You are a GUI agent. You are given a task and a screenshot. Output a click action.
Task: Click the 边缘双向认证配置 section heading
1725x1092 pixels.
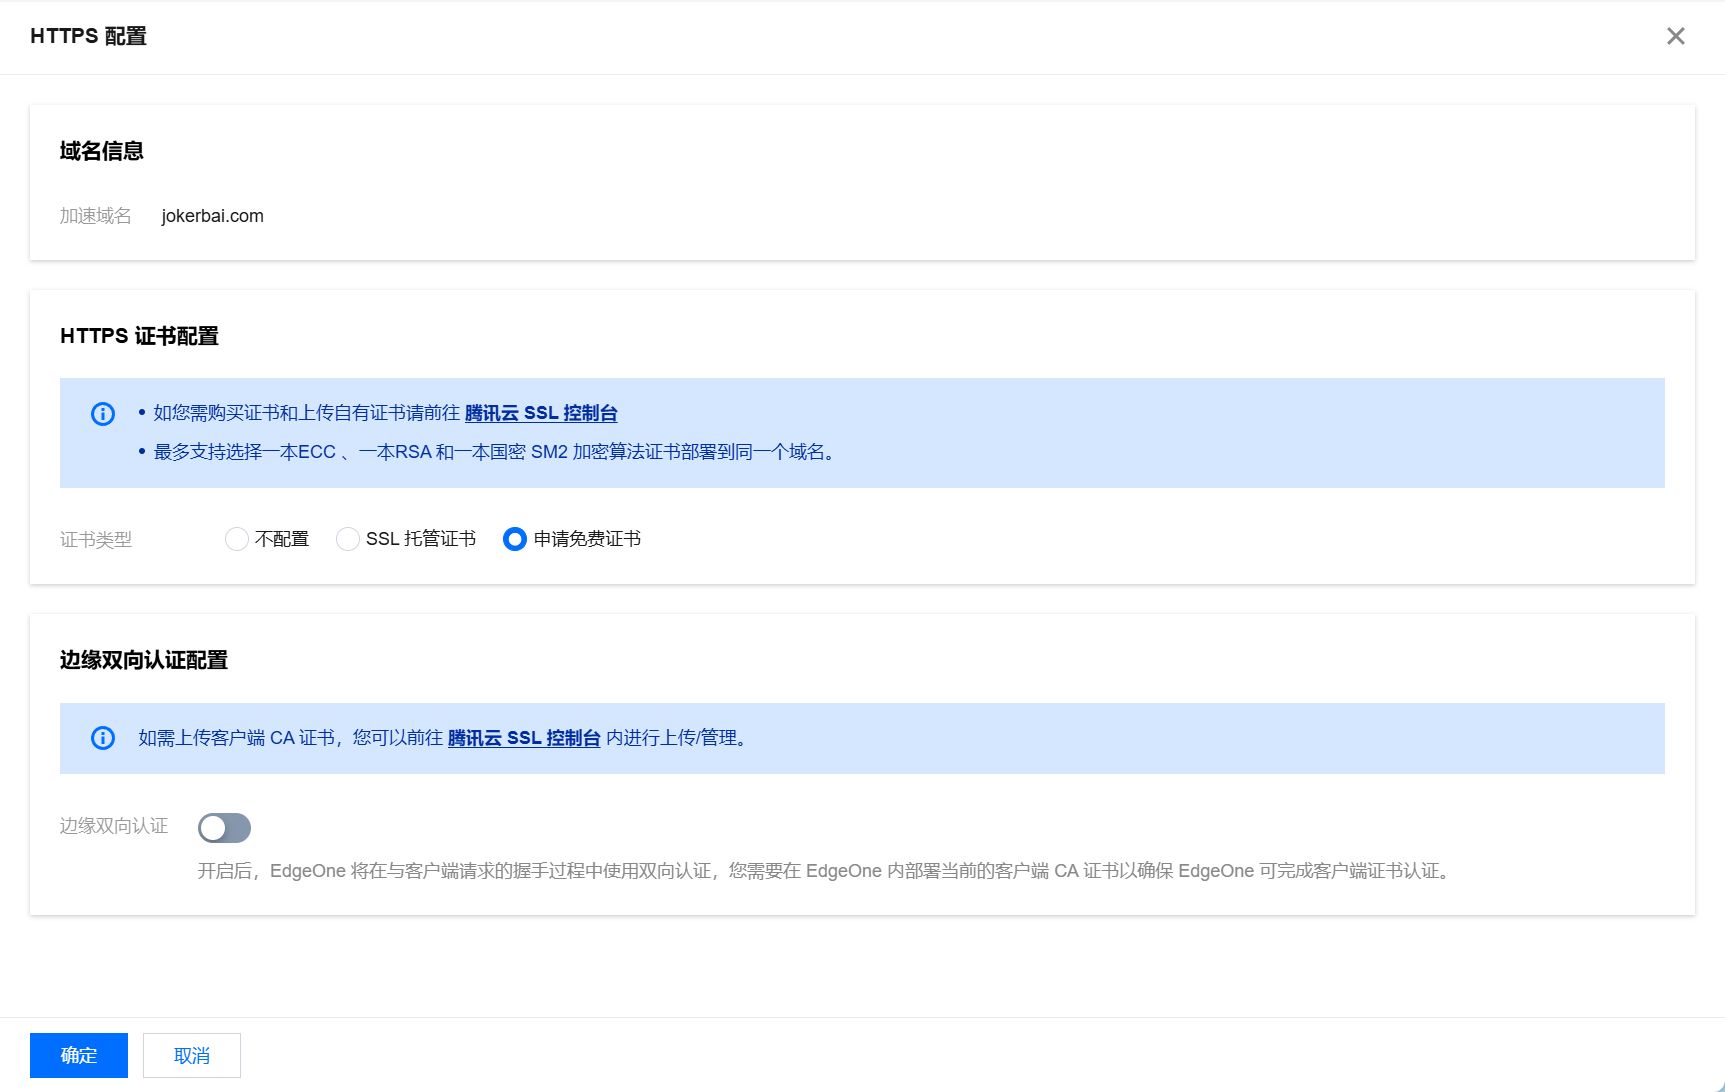[x=143, y=660]
